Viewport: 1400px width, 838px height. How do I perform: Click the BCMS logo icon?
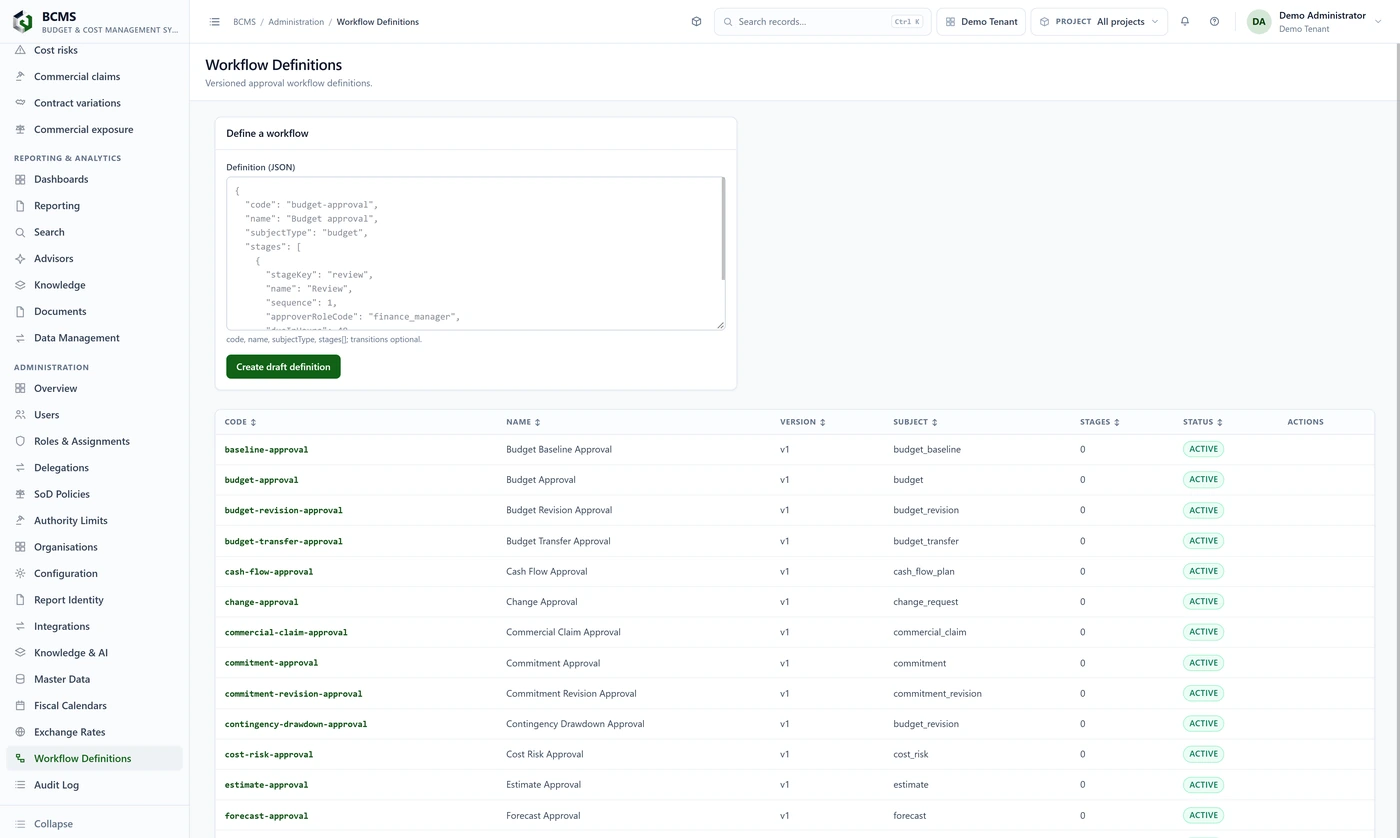click(x=23, y=21)
